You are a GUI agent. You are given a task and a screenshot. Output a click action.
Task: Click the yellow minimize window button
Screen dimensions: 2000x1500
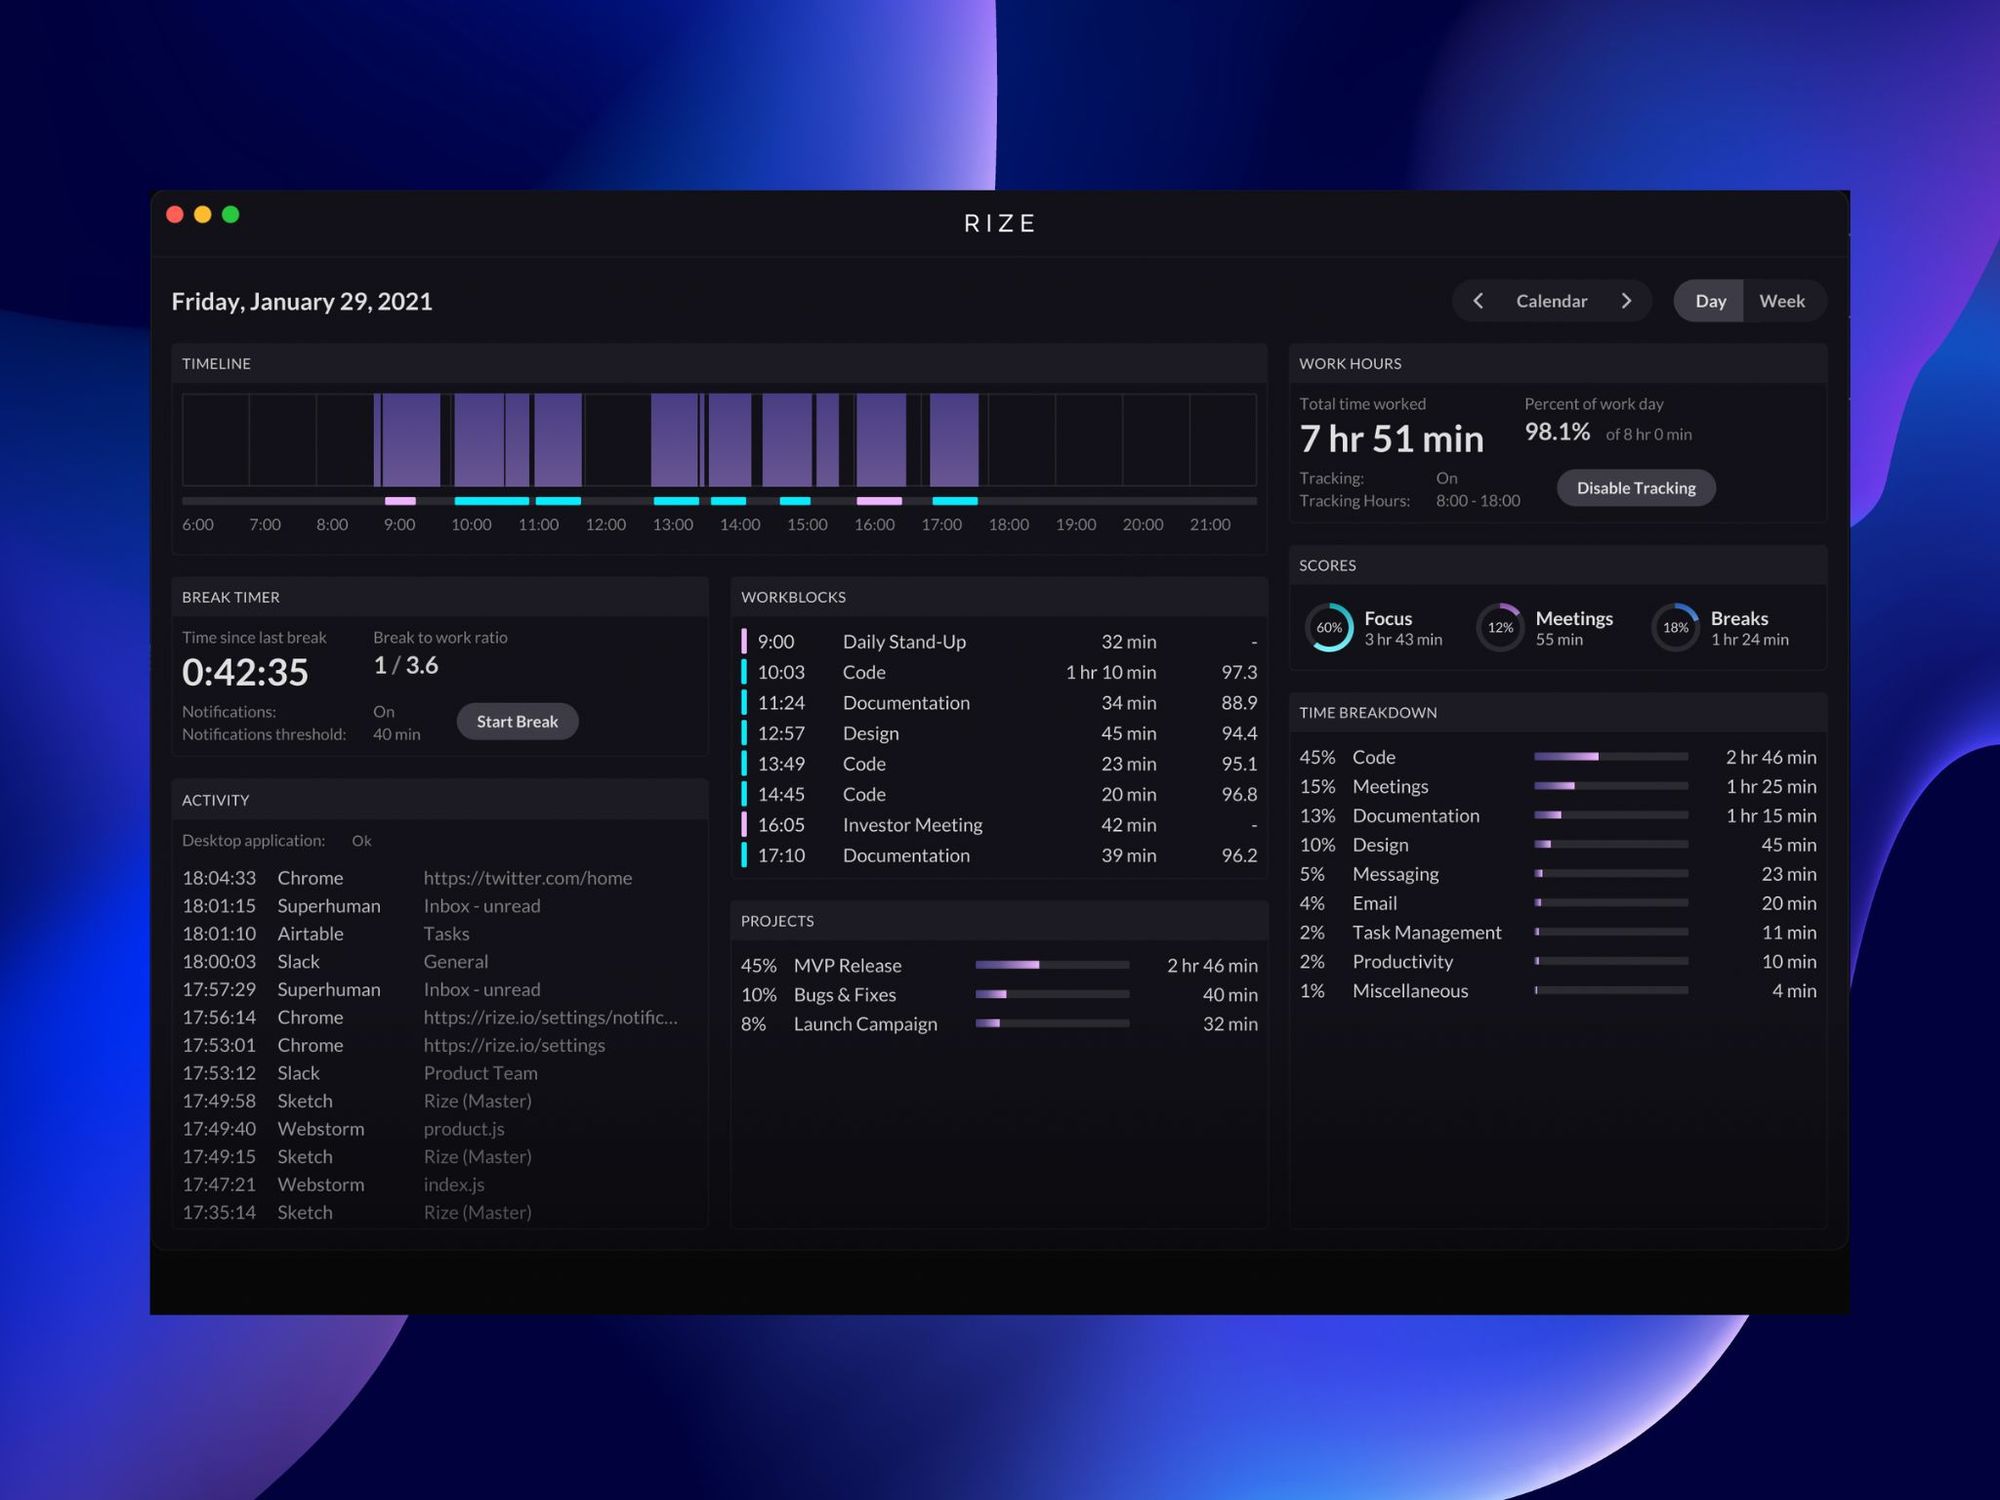click(x=203, y=214)
